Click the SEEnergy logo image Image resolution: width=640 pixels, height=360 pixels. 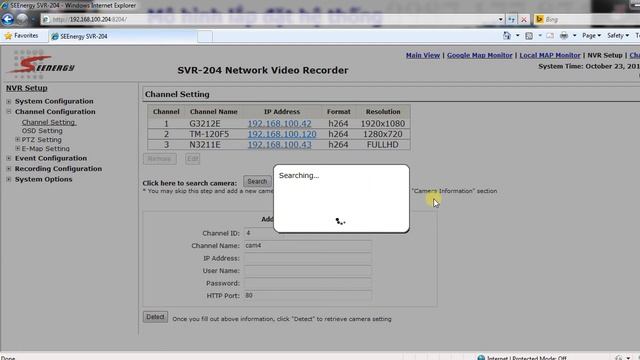coord(42,64)
